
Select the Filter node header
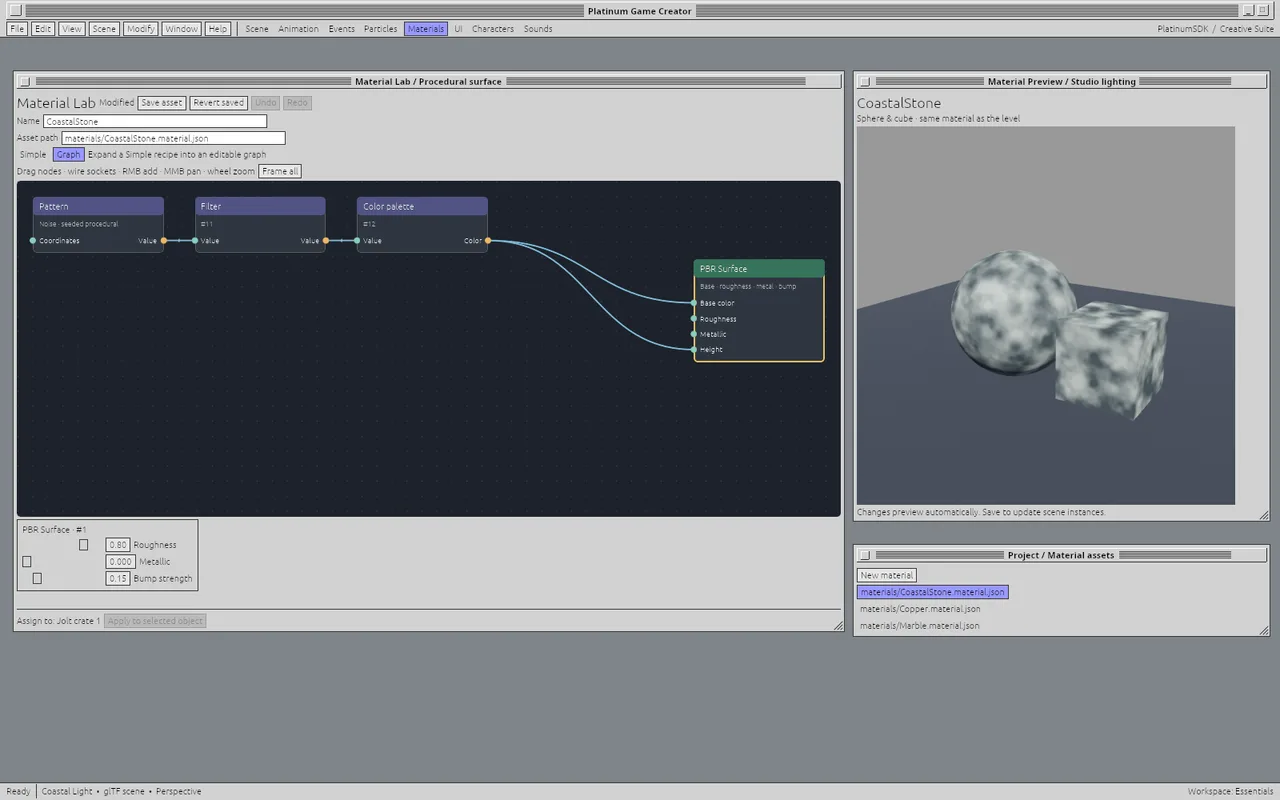click(260, 206)
